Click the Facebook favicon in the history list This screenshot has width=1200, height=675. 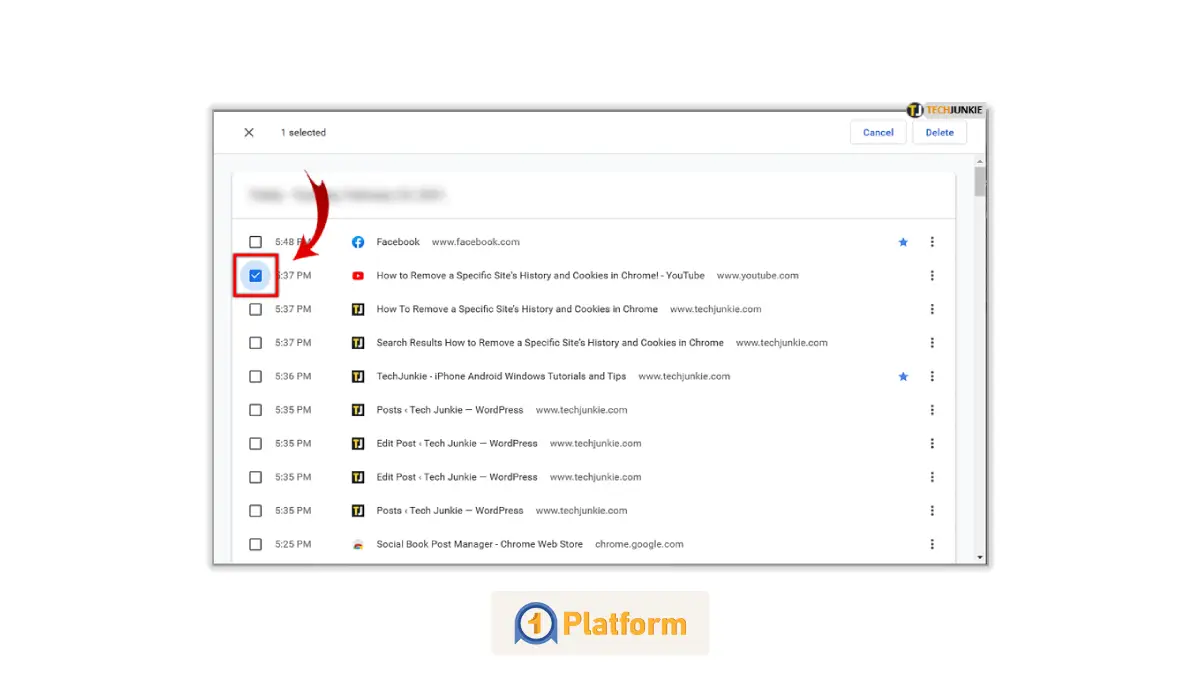tap(357, 241)
